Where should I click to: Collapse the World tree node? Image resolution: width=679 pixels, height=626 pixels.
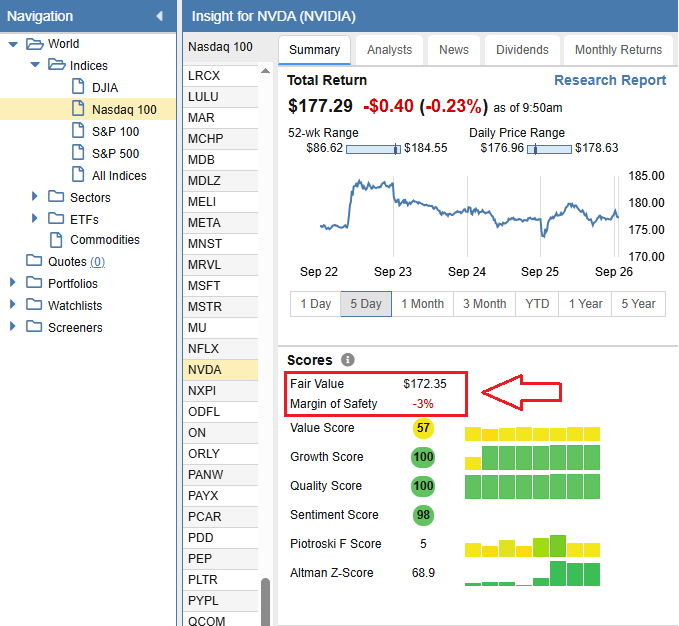click(13, 44)
